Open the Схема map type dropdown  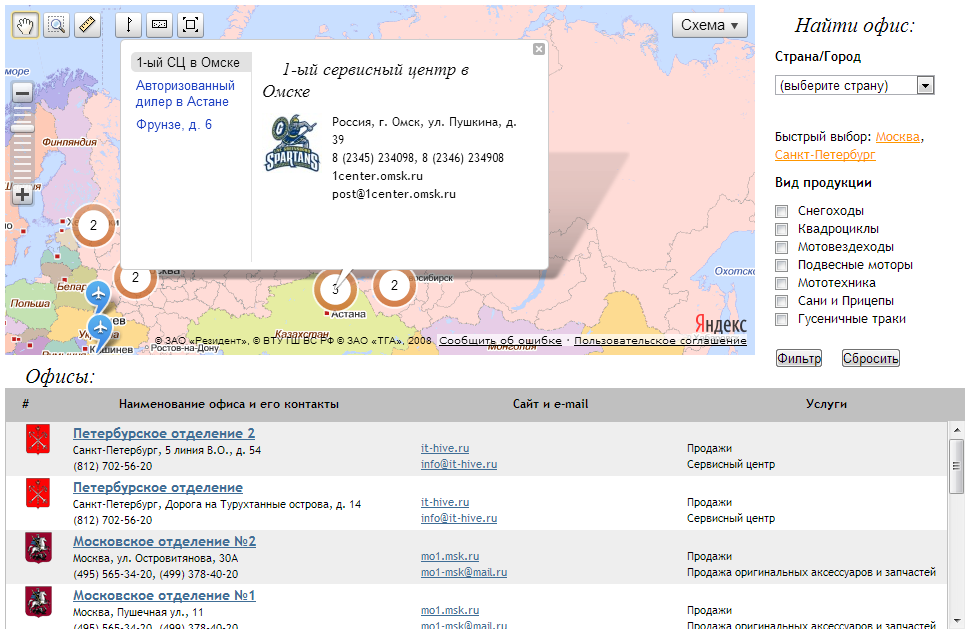pos(710,25)
